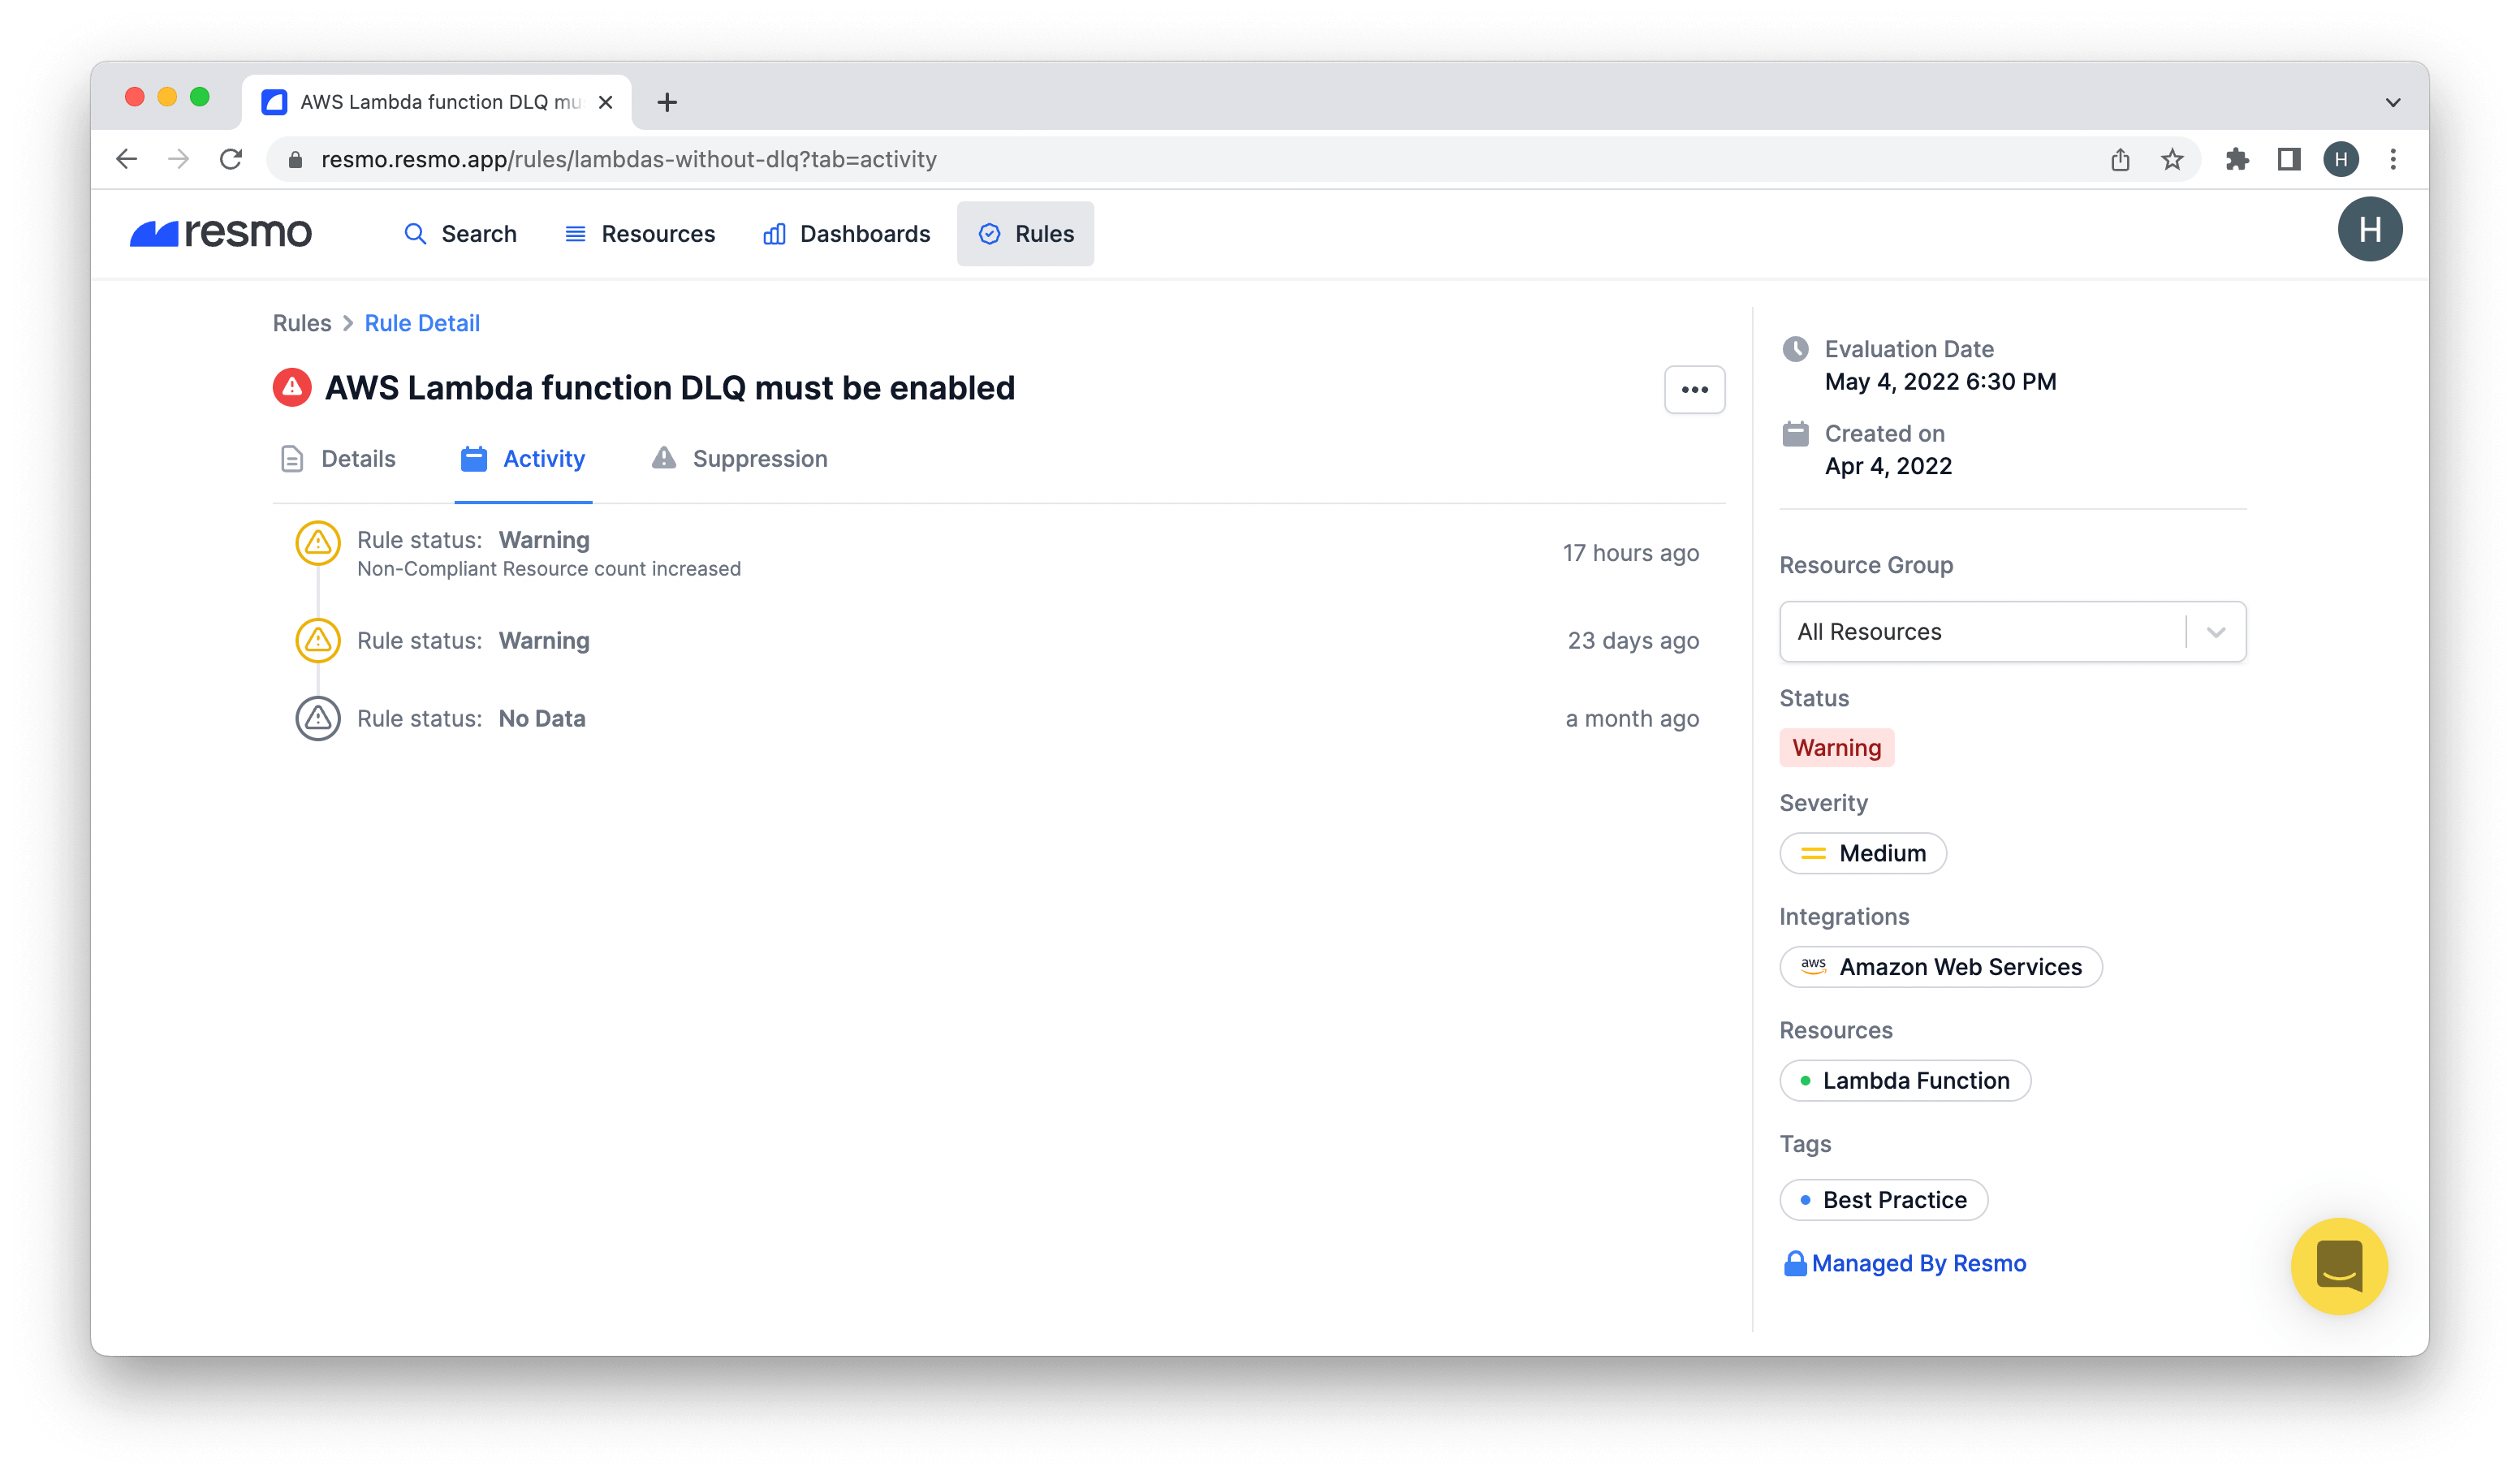Image resolution: width=2520 pixels, height=1476 pixels.
Task: Select the Rules nav item
Action: click(1025, 234)
